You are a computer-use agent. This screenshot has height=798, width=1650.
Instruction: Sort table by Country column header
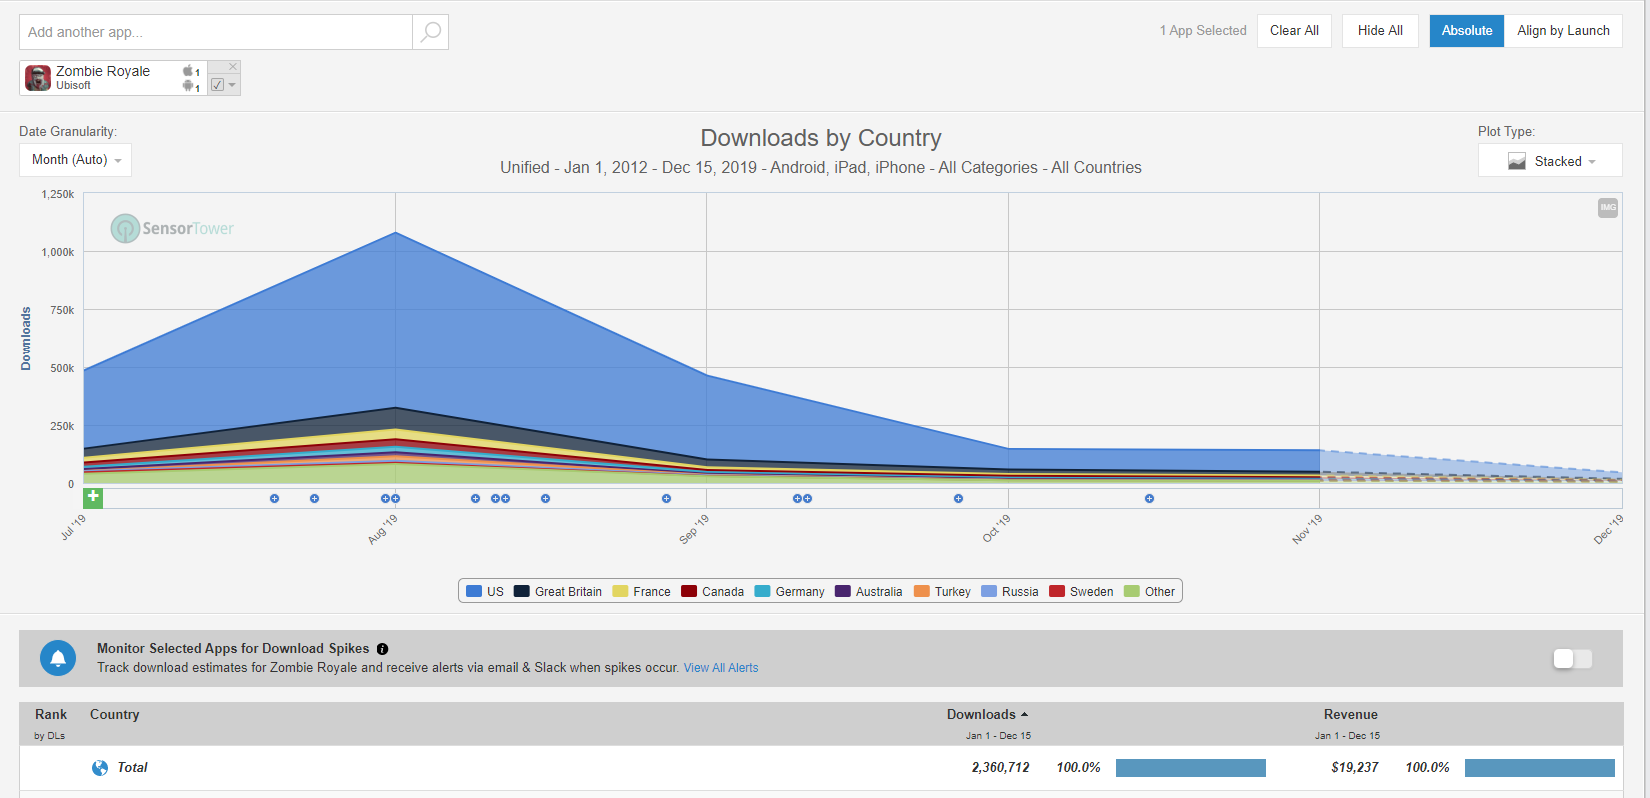[x=115, y=714]
